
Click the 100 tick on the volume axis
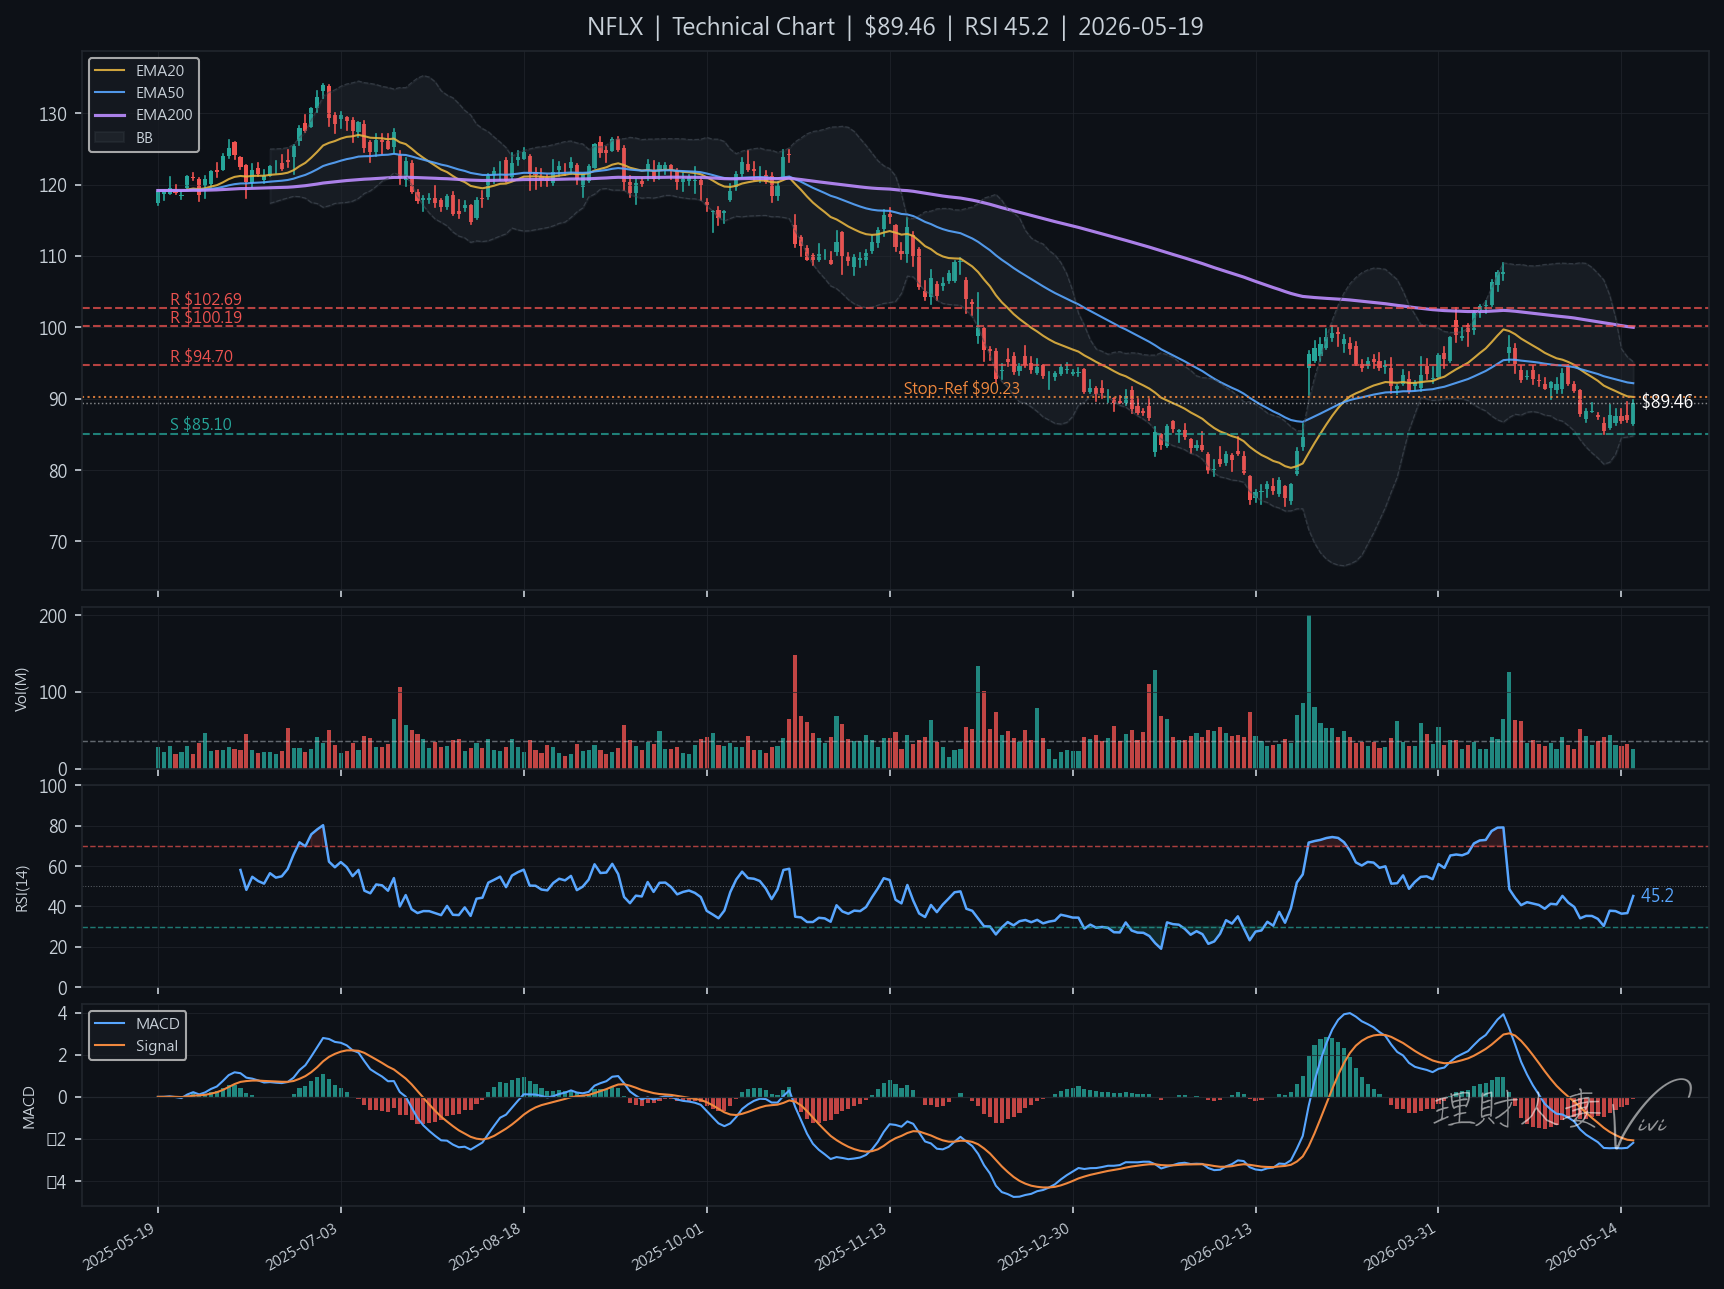pyautogui.click(x=53, y=692)
